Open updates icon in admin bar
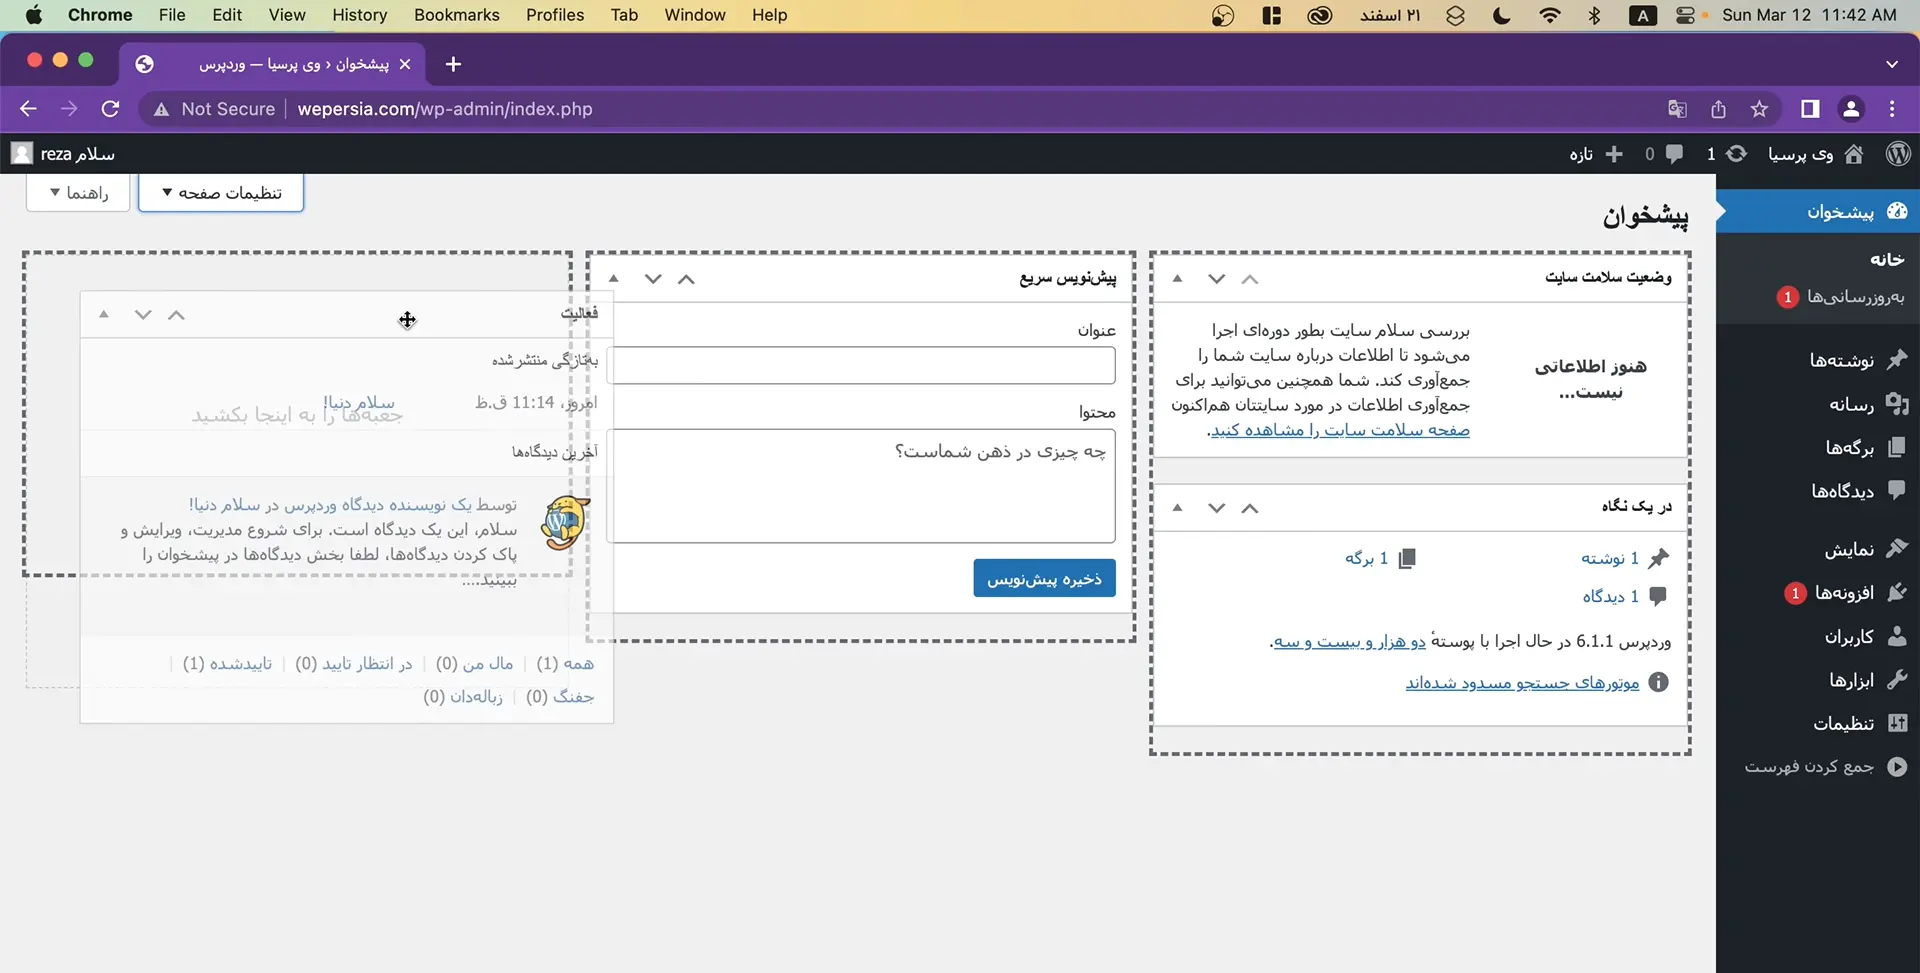1920x973 pixels. point(1737,154)
